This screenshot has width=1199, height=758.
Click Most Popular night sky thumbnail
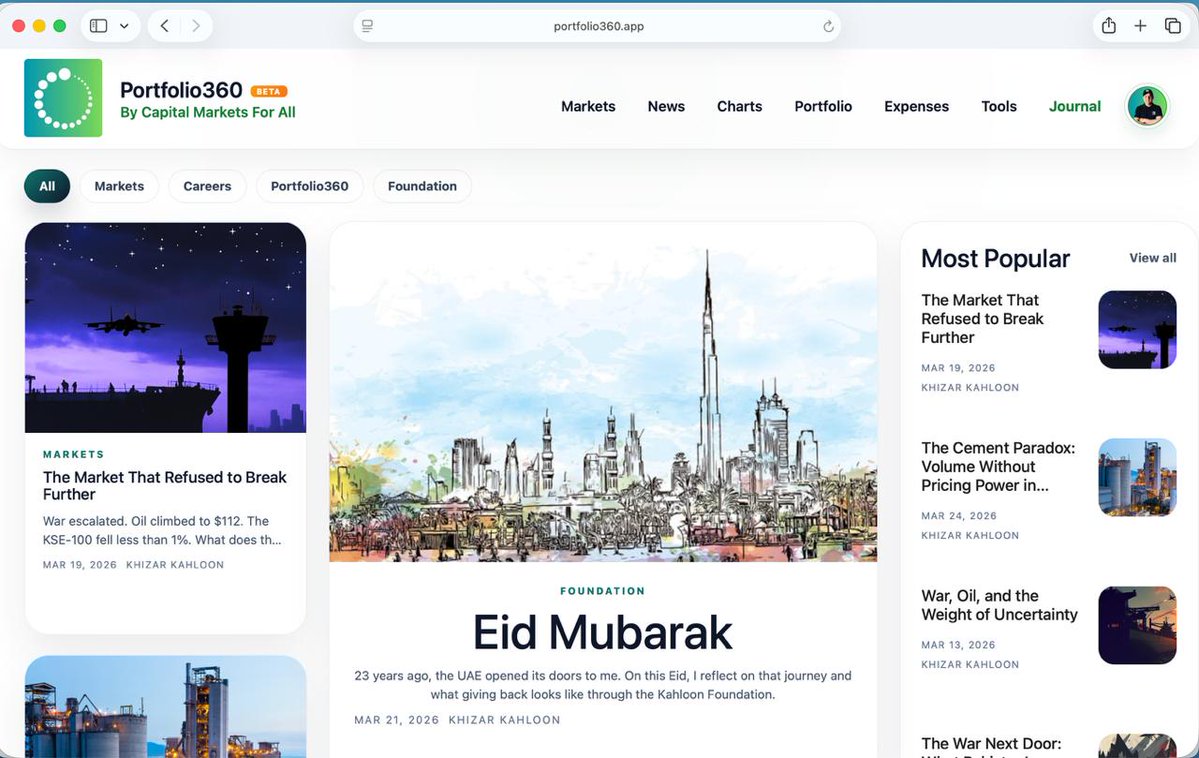(1137, 330)
